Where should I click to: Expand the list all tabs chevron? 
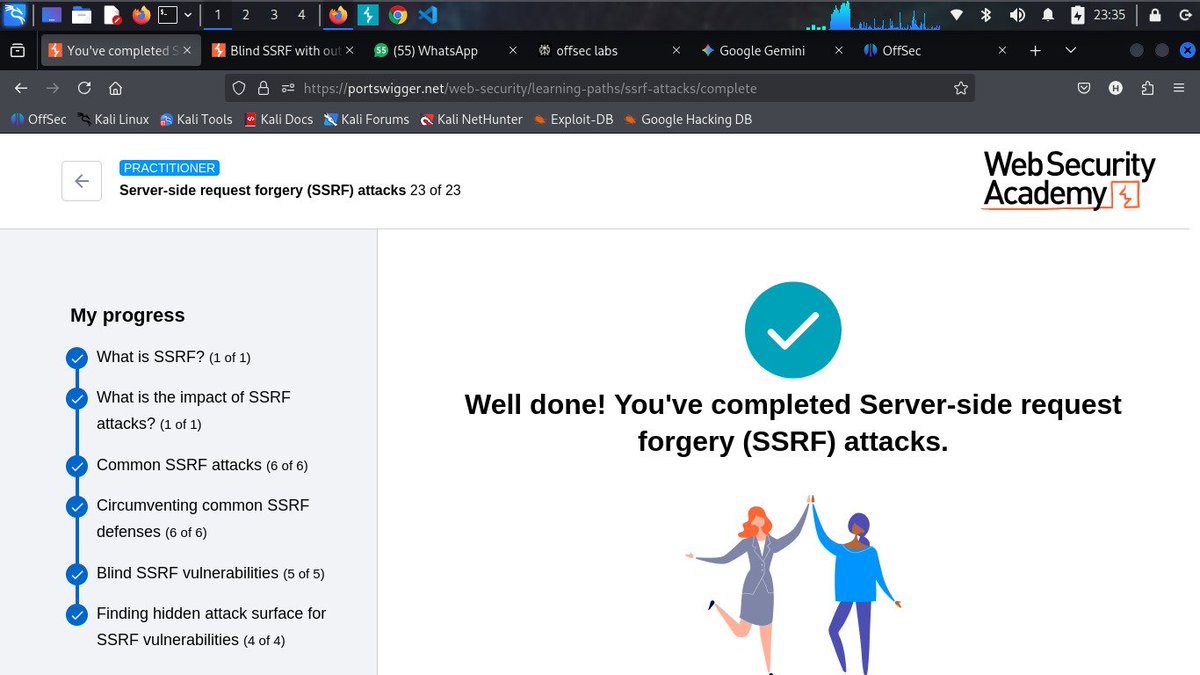(x=1071, y=50)
